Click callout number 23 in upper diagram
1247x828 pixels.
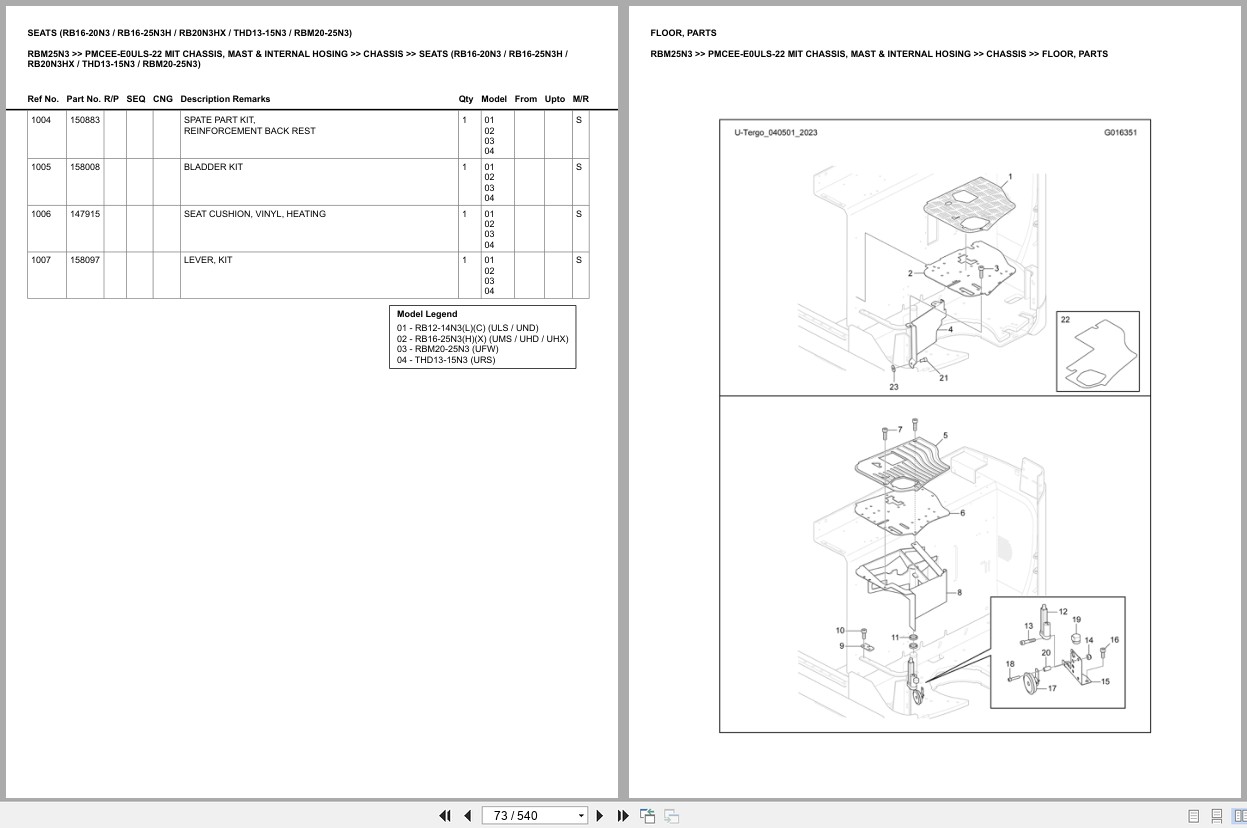pyautogui.click(x=893, y=387)
